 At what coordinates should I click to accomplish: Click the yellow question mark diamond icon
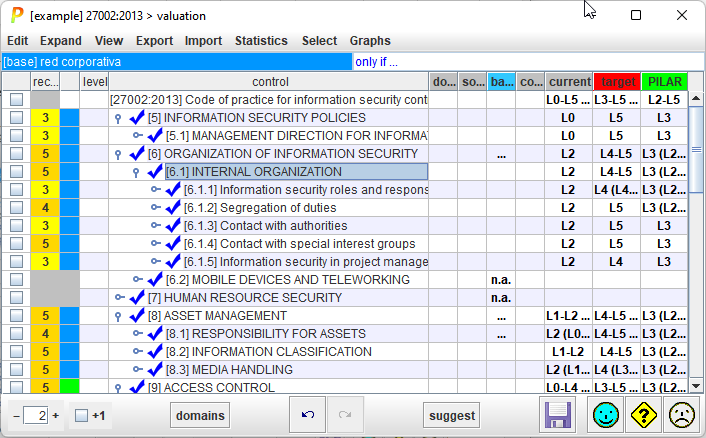coord(644,415)
